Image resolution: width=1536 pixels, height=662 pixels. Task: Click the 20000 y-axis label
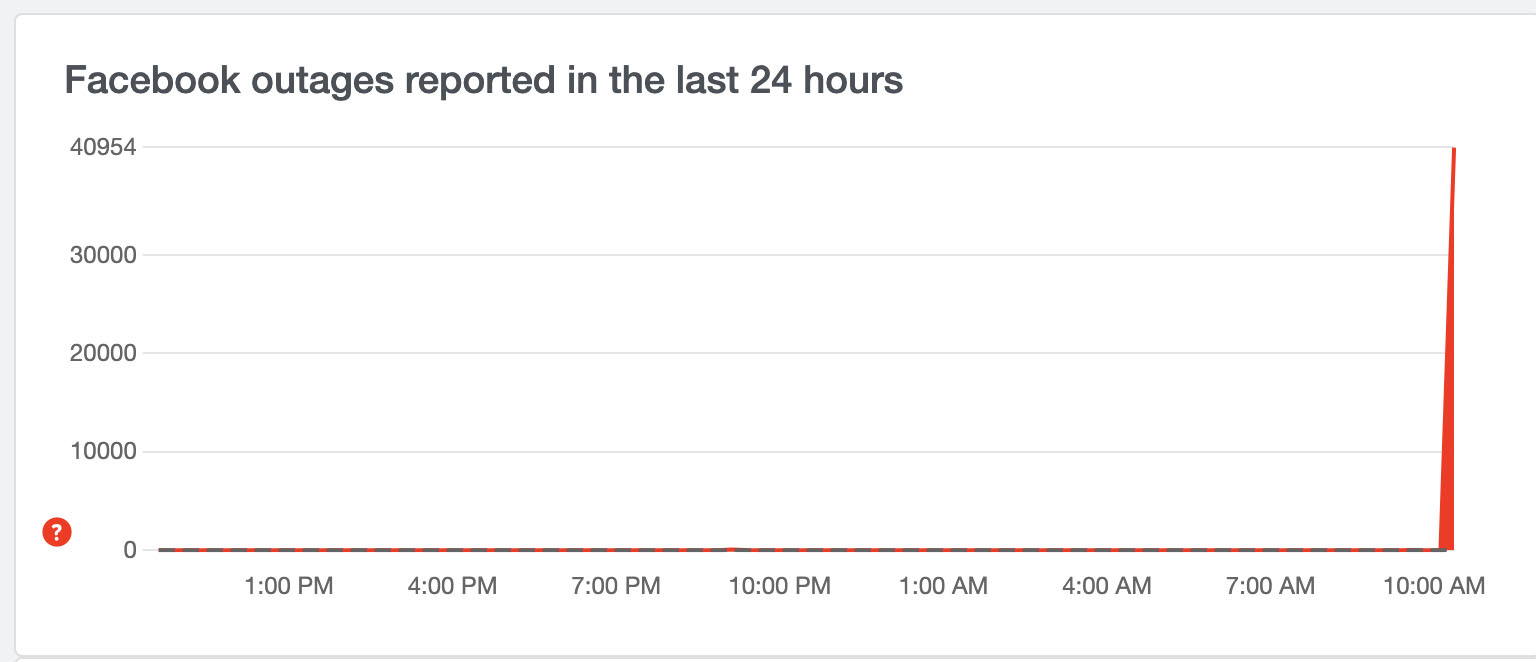pos(102,353)
